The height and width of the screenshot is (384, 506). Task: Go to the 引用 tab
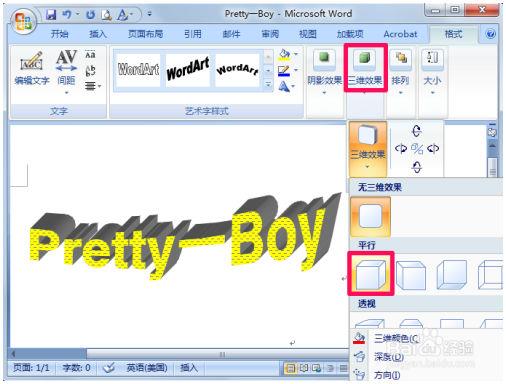pyautogui.click(x=193, y=34)
